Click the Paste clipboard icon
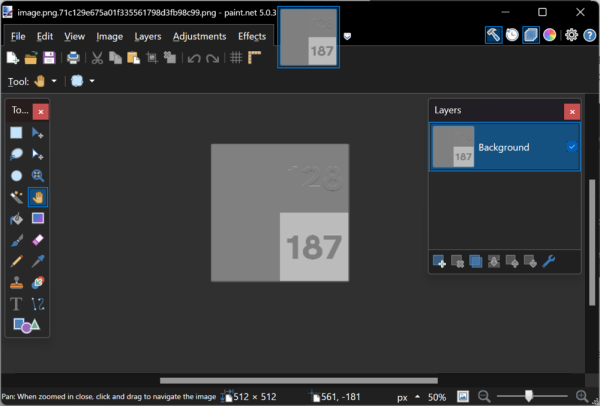 pyautogui.click(x=133, y=58)
